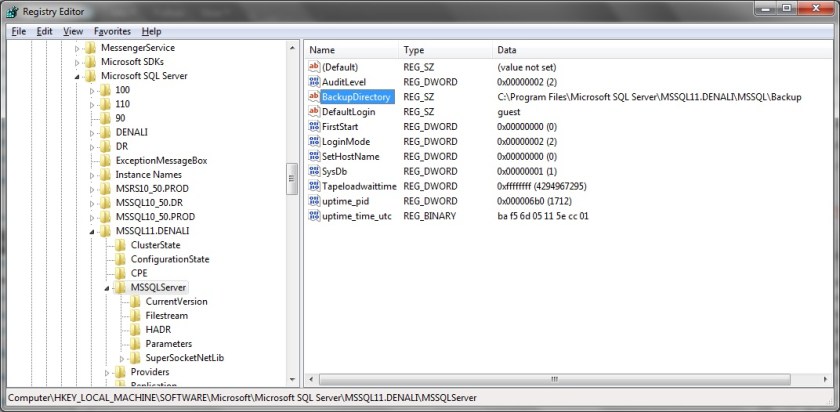The width and height of the screenshot is (840, 412).
Task: Click the uptime_time_utc binary value icon
Action: pyautogui.click(x=314, y=216)
